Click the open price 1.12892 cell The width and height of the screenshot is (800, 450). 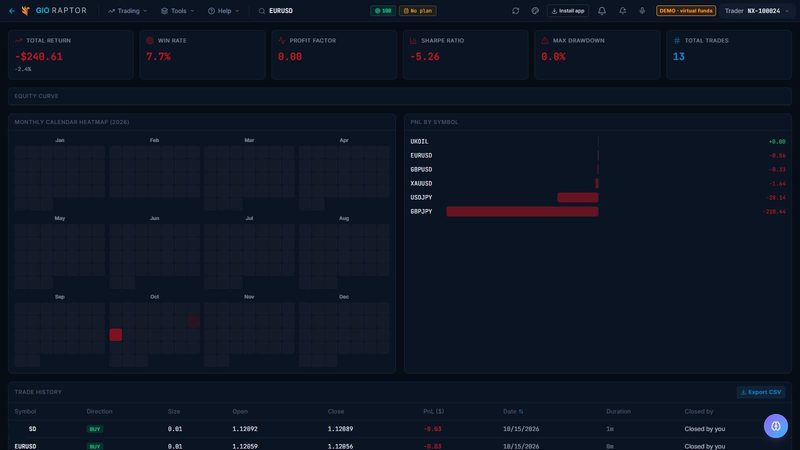coord(244,429)
